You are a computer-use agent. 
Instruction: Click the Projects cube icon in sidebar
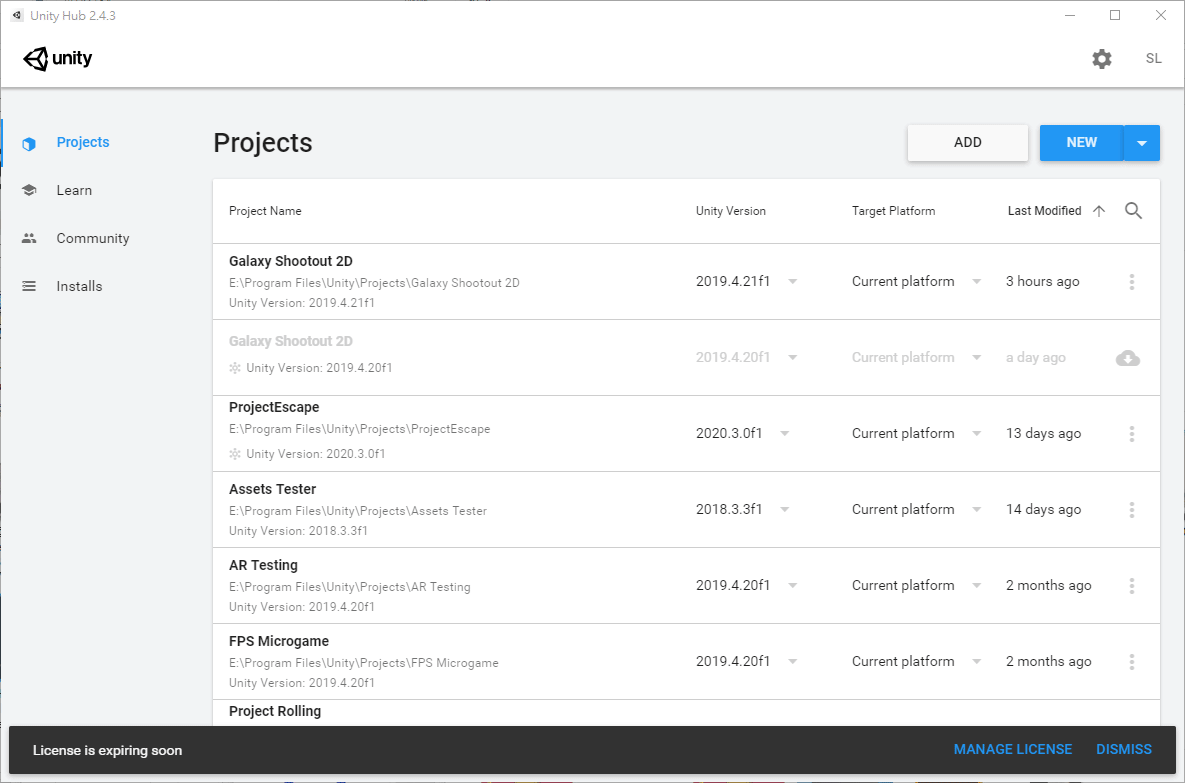click(x=29, y=143)
